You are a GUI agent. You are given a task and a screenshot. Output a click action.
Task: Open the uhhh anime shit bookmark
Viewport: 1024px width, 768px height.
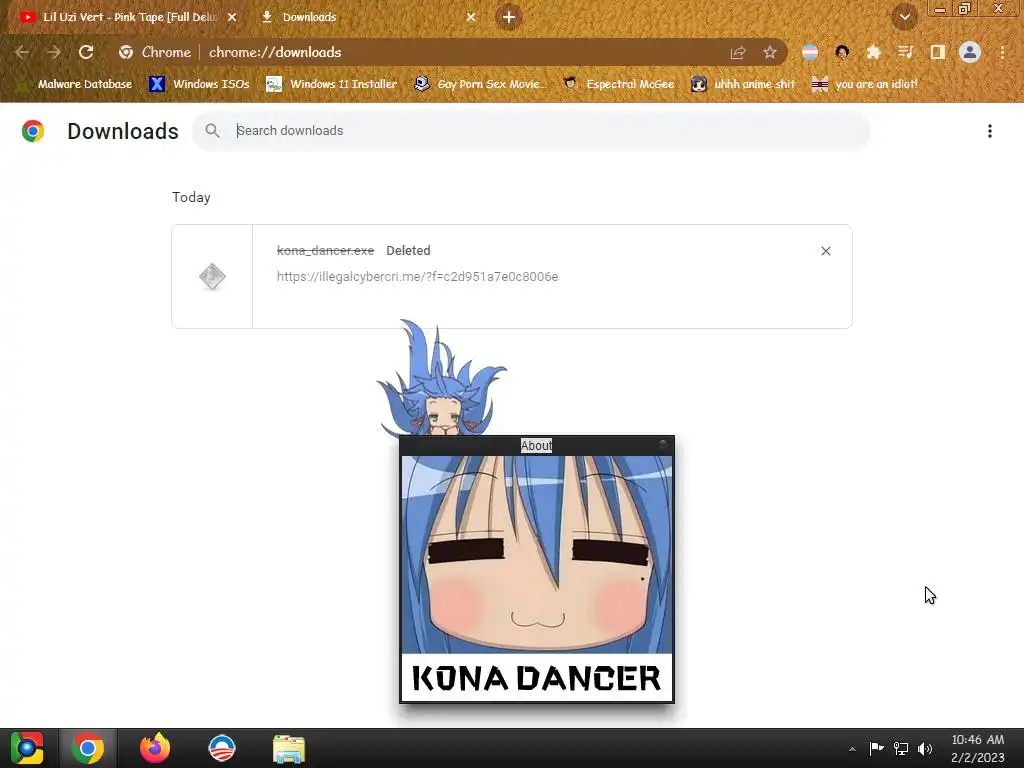tap(743, 84)
